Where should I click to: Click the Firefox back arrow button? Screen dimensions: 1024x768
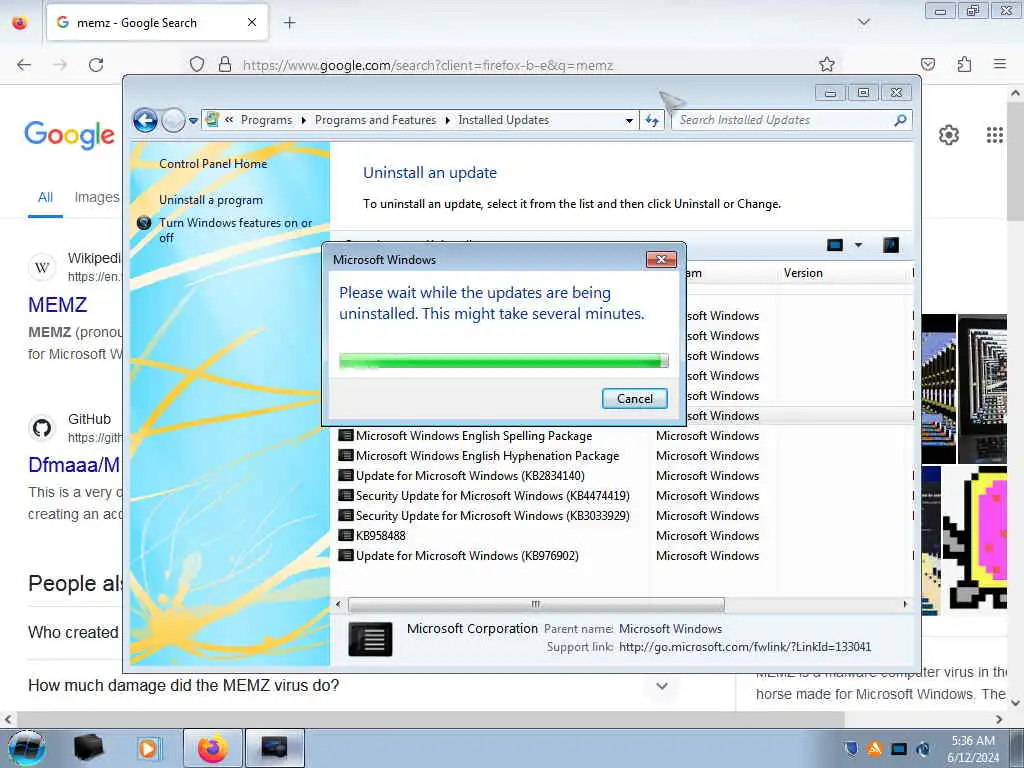pyautogui.click(x=24, y=65)
